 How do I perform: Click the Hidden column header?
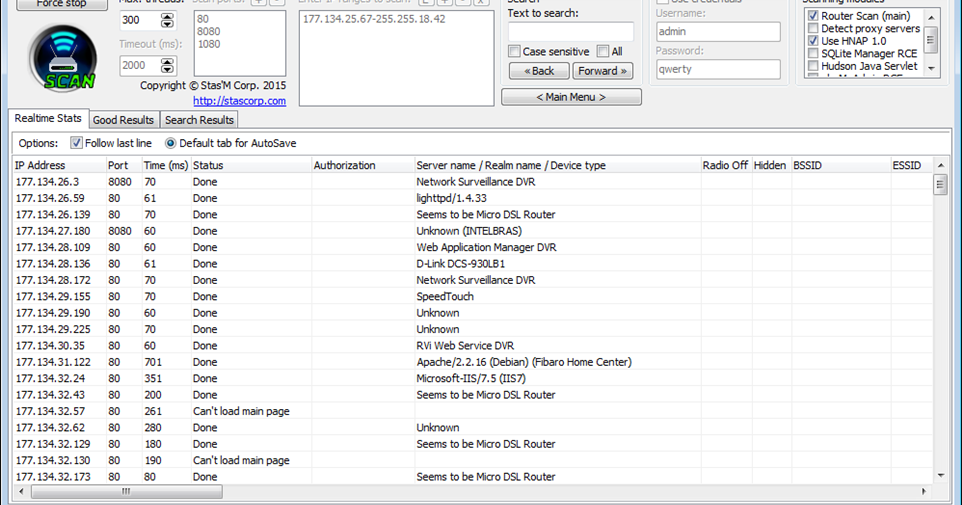(x=771, y=165)
